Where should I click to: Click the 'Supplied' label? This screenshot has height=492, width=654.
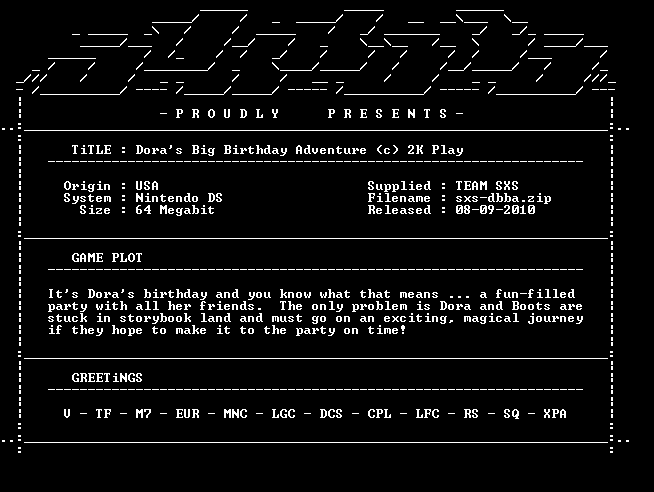[x=399, y=186]
